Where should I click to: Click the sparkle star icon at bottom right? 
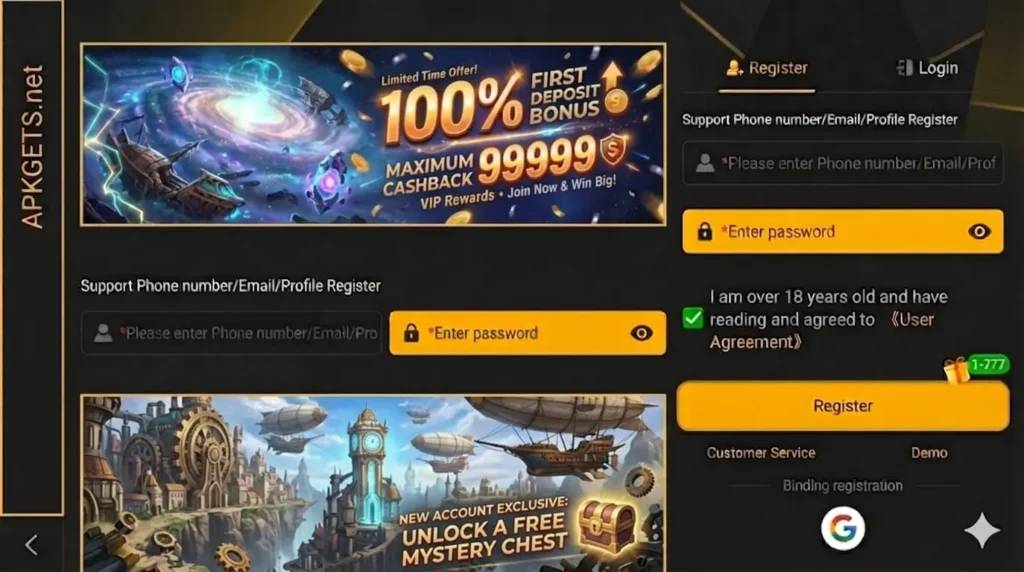(982, 530)
